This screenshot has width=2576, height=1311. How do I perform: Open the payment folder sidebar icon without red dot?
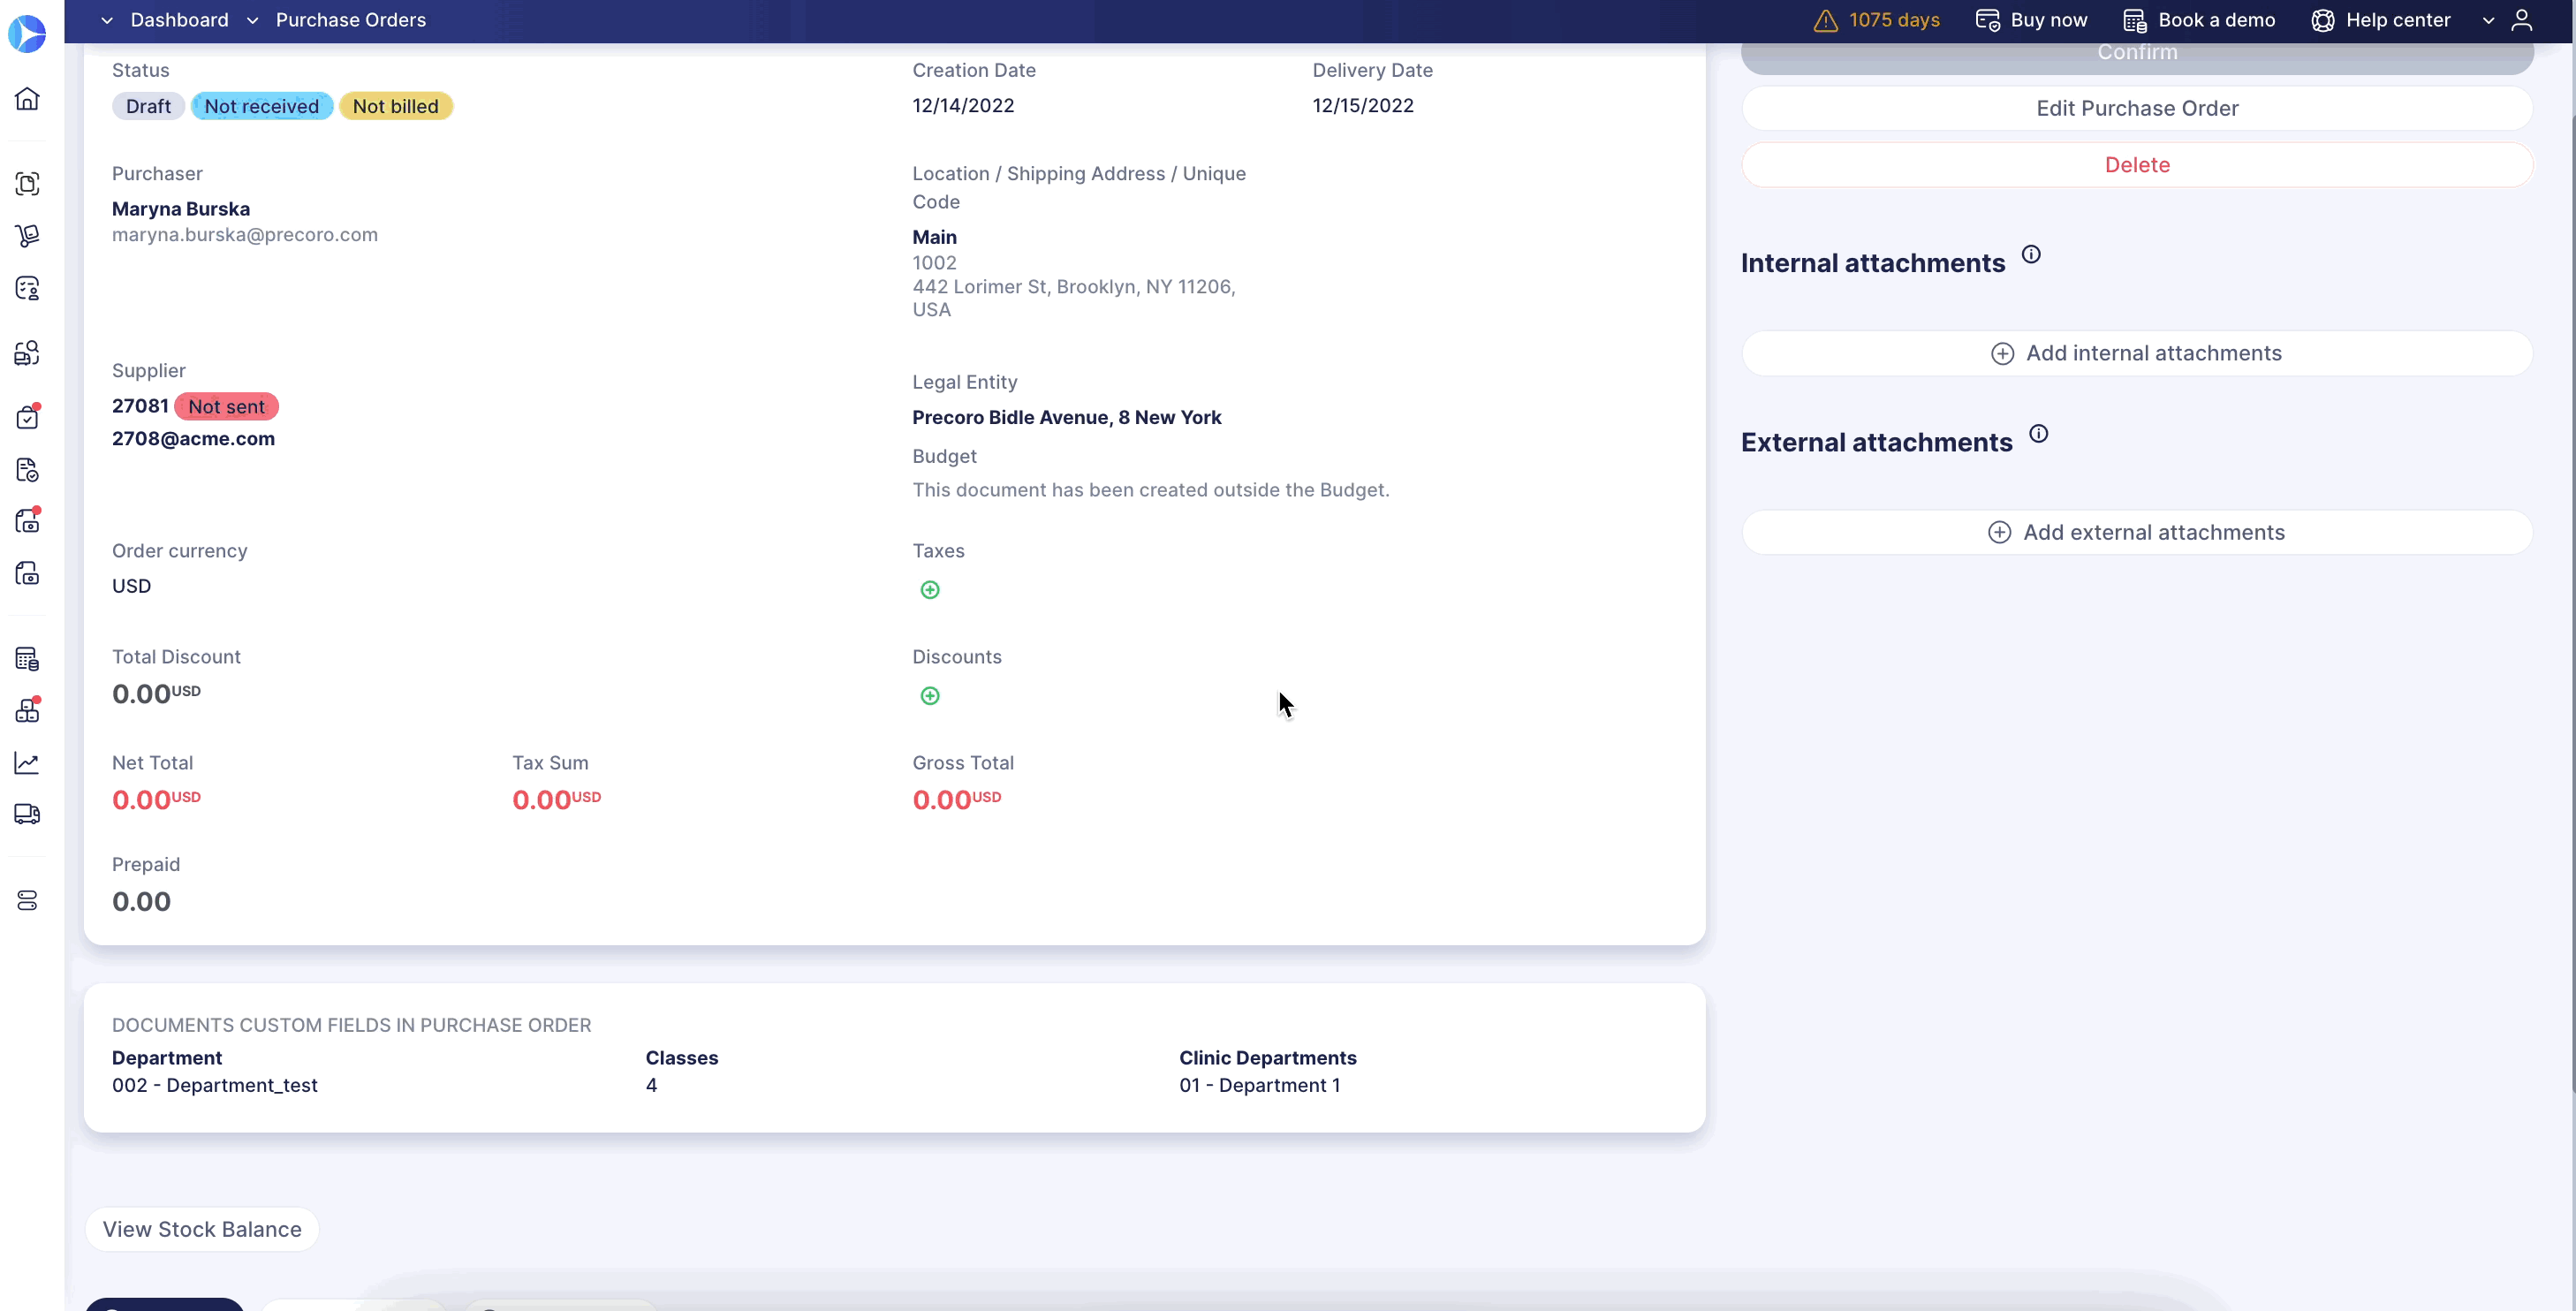pos(27,573)
